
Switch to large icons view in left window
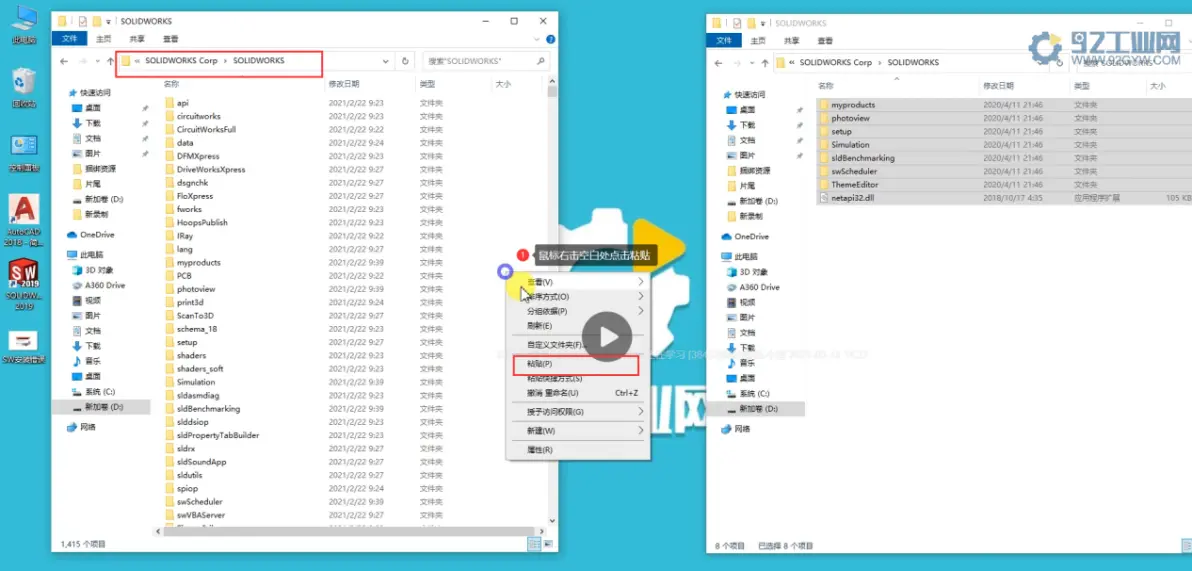tap(547, 543)
